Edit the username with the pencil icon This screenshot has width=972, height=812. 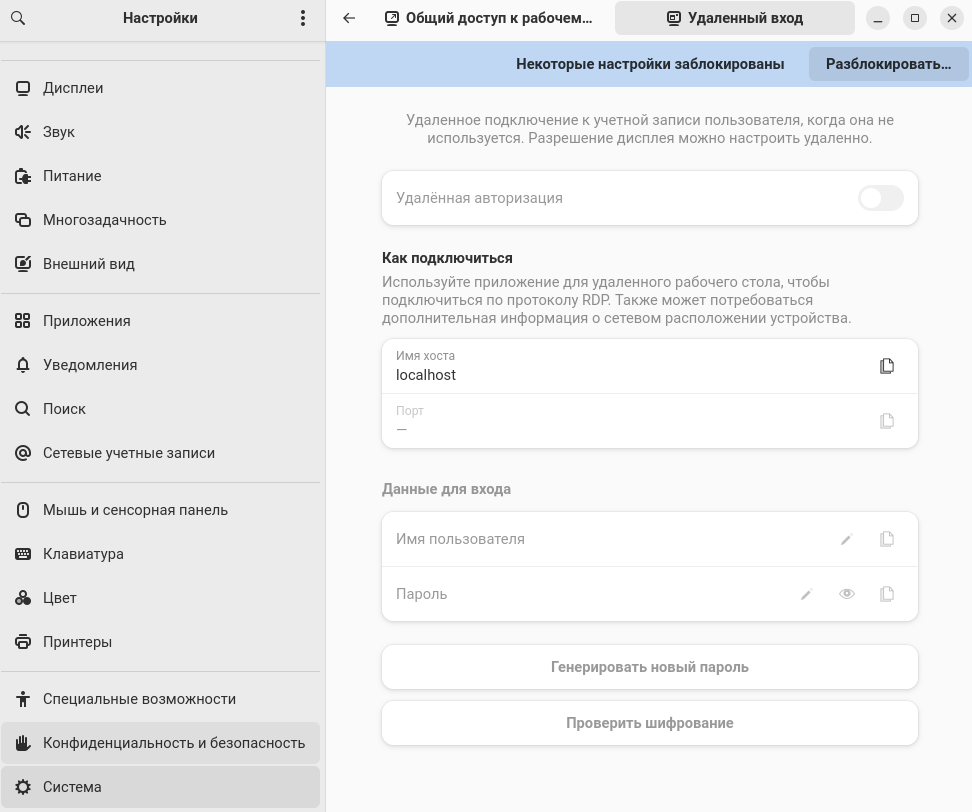click(846, 540)
